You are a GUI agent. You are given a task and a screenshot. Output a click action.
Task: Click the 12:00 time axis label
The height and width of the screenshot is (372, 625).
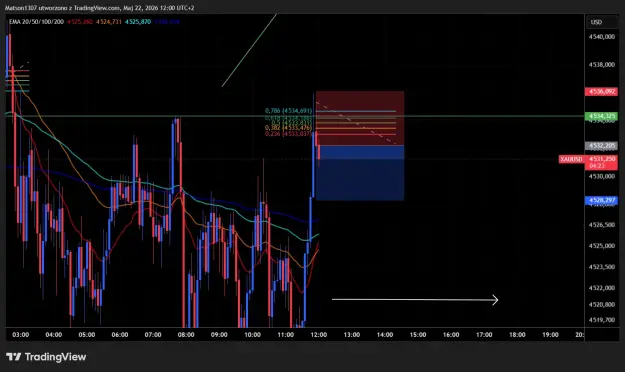tap(318, 335)
